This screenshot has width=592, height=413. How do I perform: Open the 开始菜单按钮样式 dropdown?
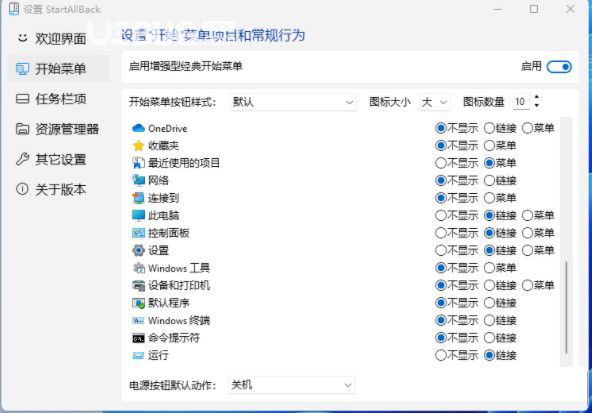pyautogui.click(x=293, y=102)
